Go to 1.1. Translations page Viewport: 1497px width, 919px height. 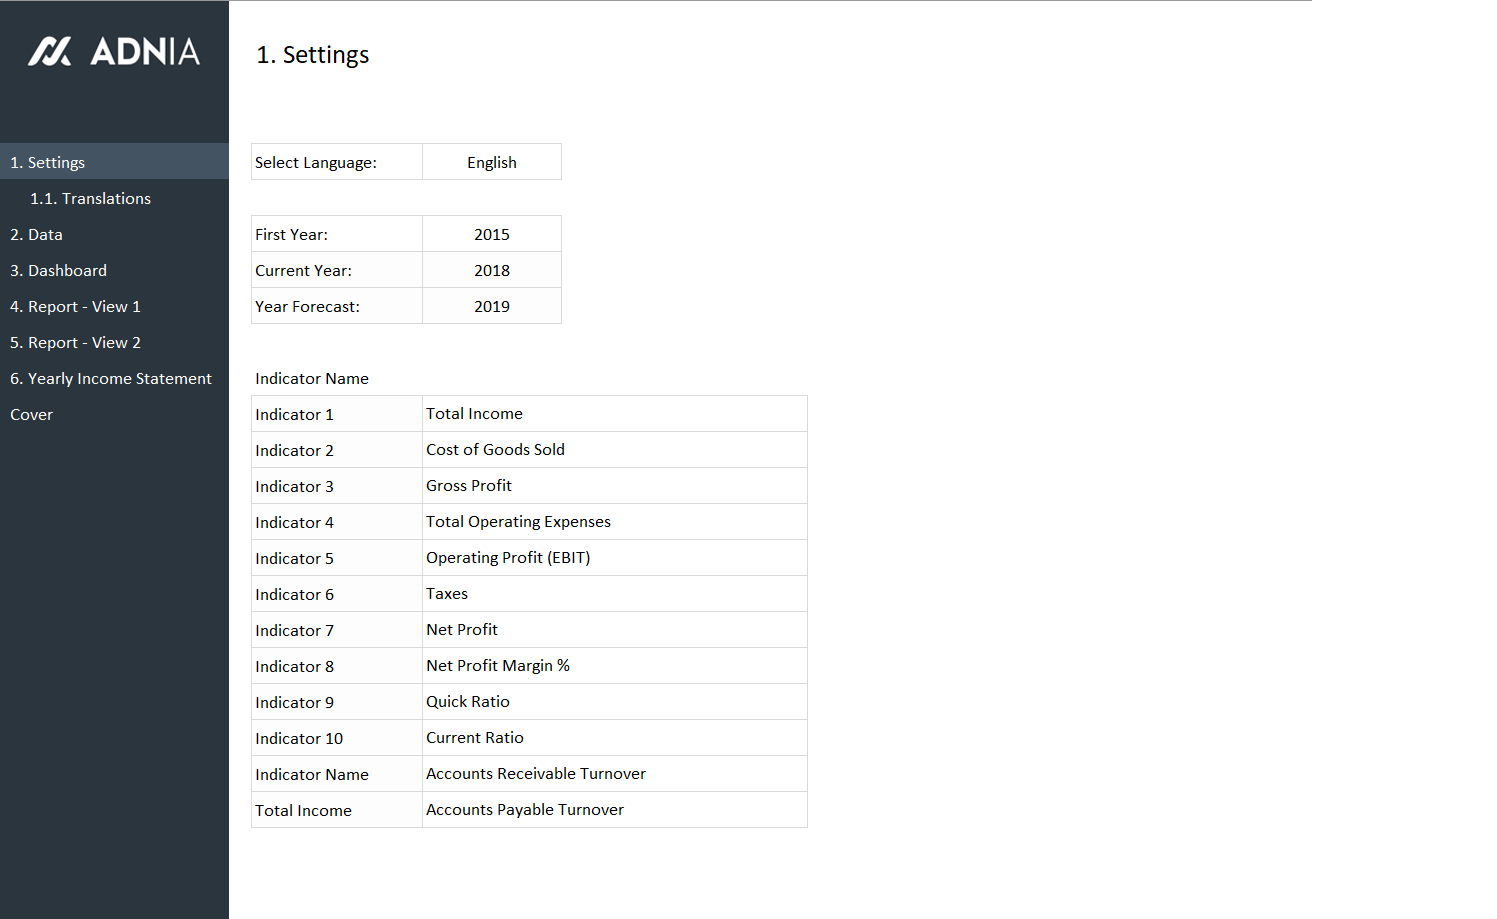pyautogui.click(x=90, y=198)
